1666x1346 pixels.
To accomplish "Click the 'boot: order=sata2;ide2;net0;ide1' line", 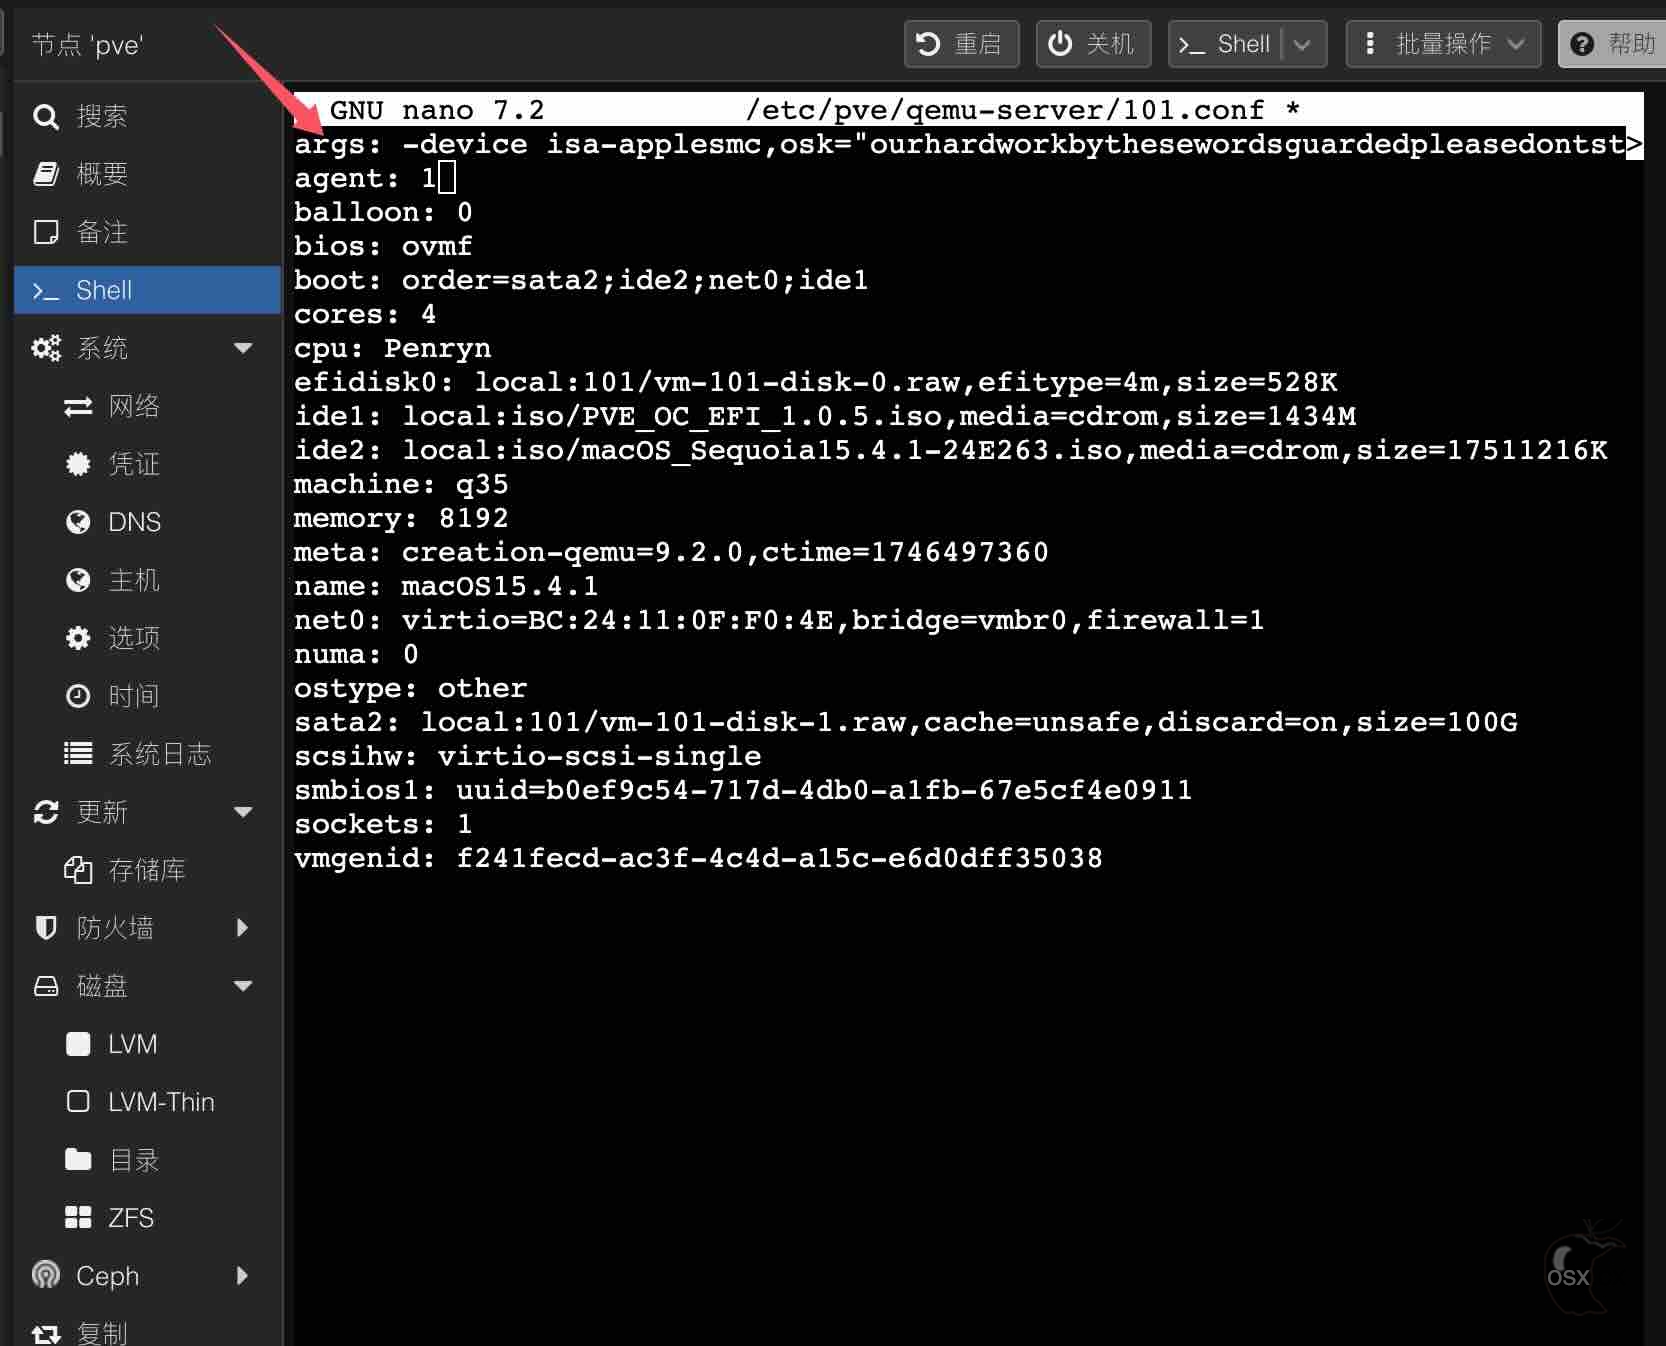I will 581,280.
